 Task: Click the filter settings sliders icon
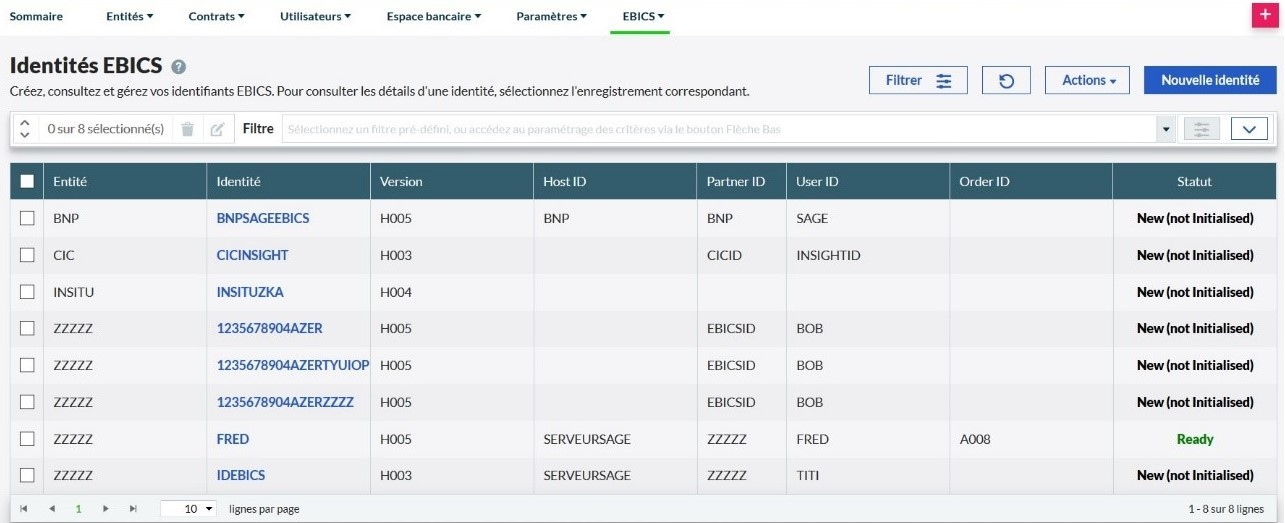tap(1201, 129)
